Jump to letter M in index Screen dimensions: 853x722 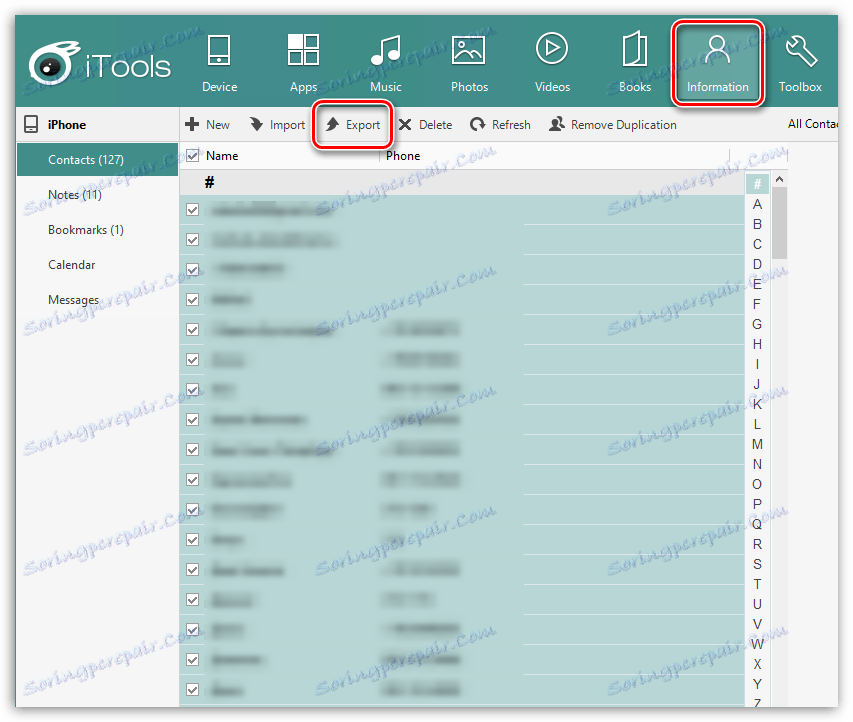click(x=757, y=445)
